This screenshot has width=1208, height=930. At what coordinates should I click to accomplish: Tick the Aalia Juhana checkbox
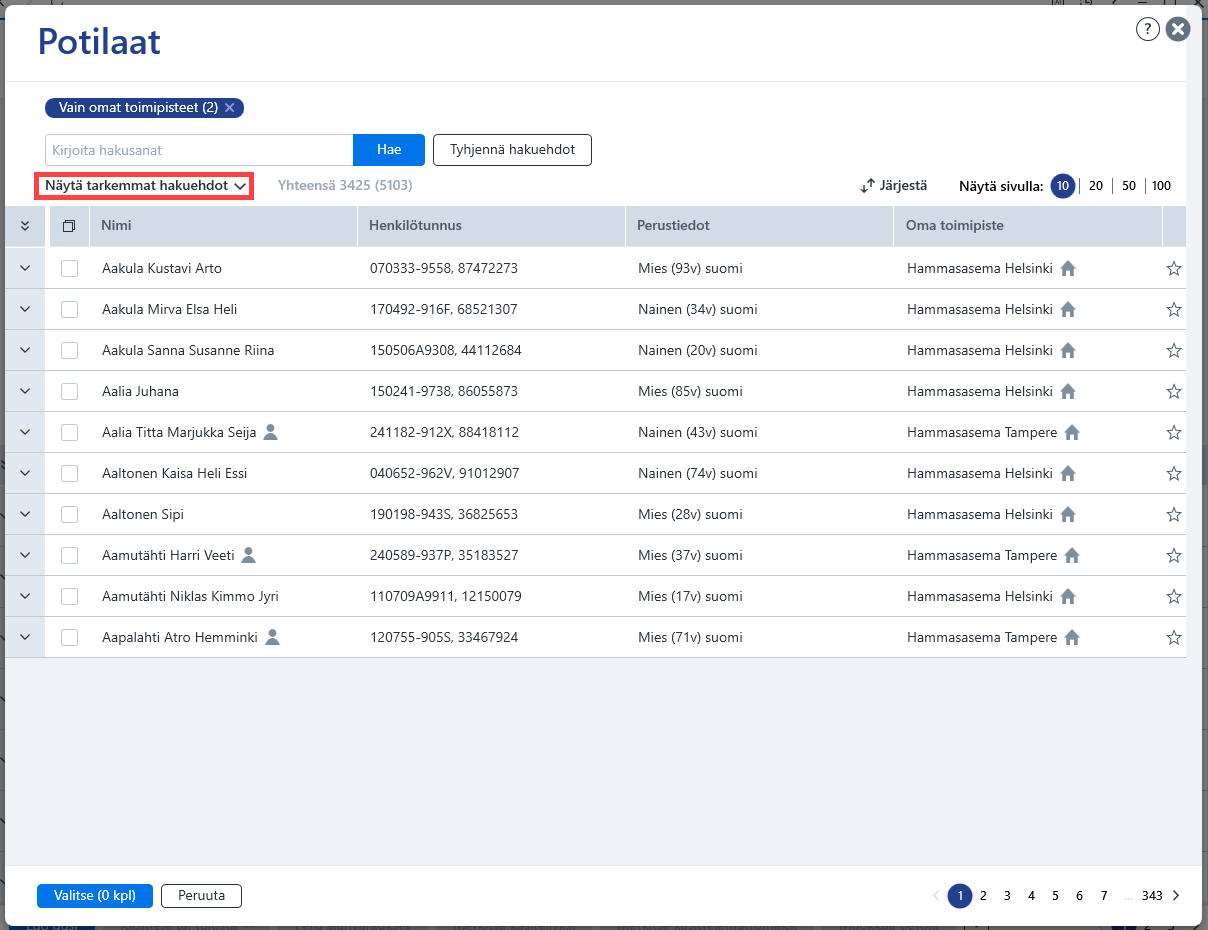[x=69, y=391]
